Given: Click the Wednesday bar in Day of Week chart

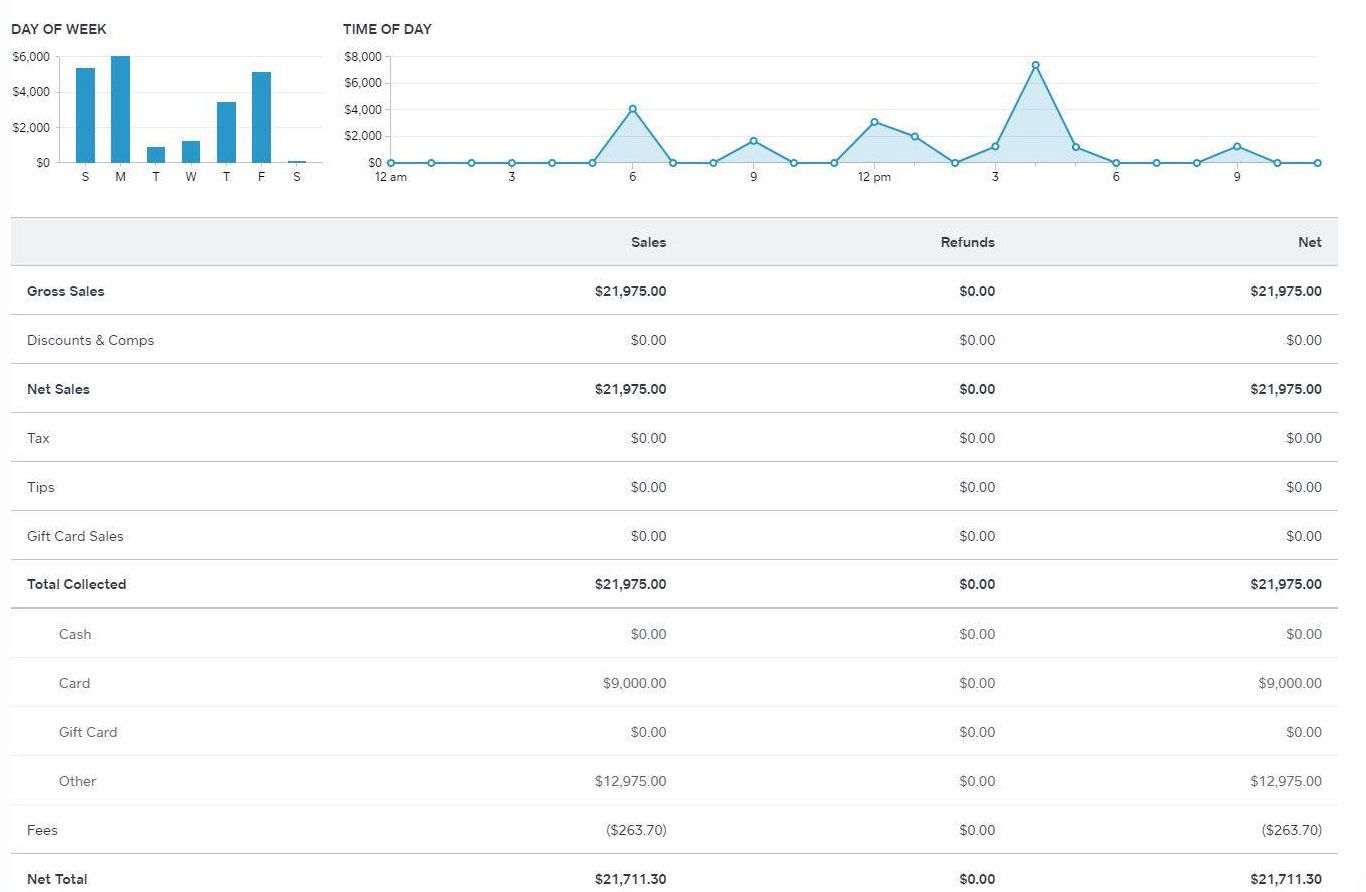Looking at the screenshot, I should (x=191, y=151).
